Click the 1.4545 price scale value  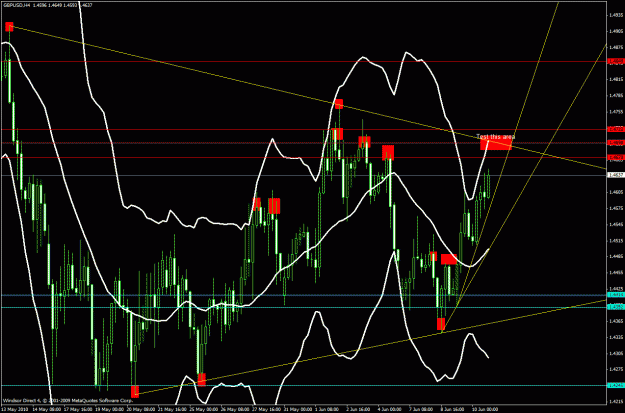(x=616, y=224)
